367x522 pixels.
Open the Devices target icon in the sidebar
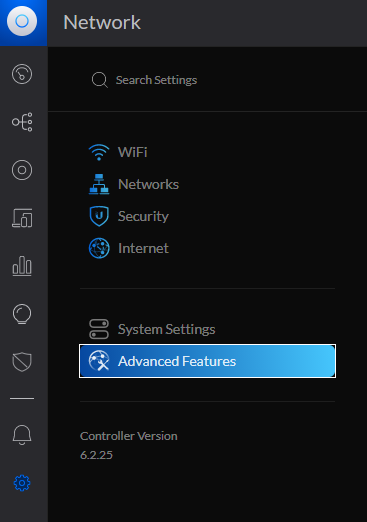(x=22, y=170)
